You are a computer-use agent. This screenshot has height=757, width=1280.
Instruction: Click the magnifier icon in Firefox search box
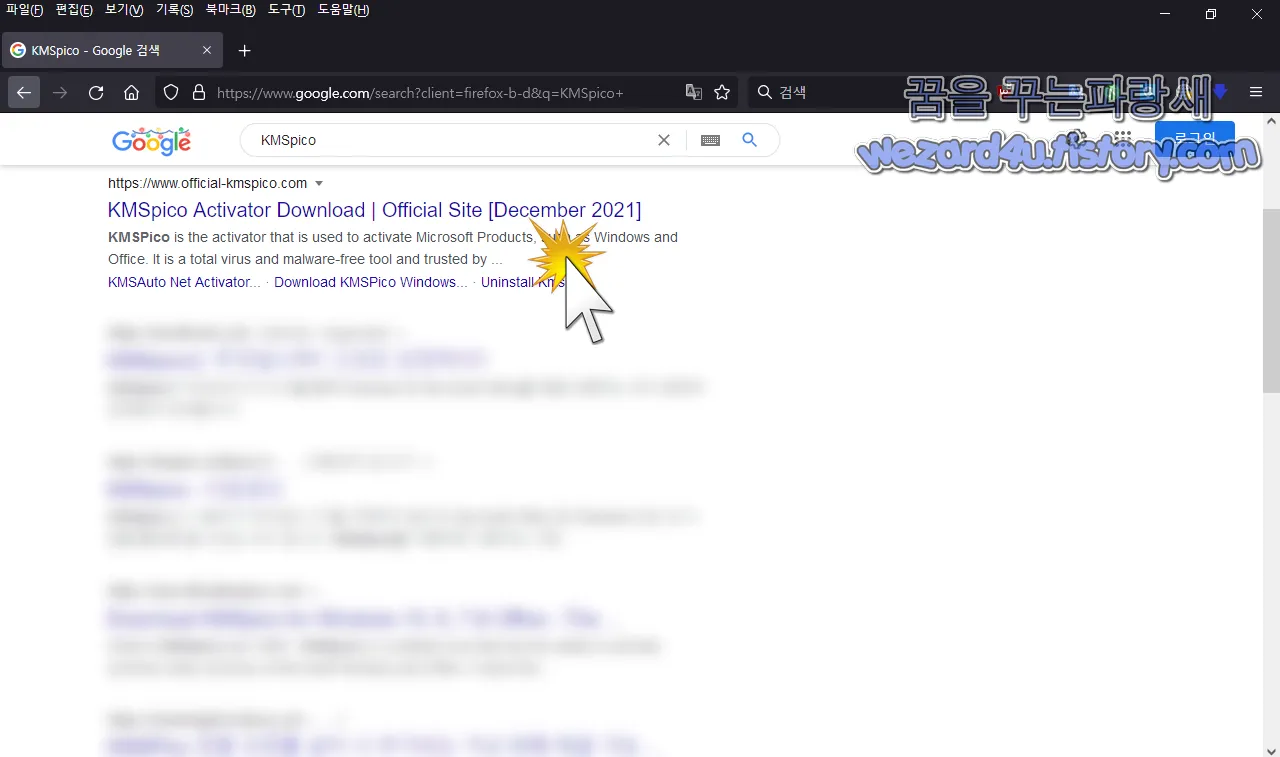[x=765, y=92]
